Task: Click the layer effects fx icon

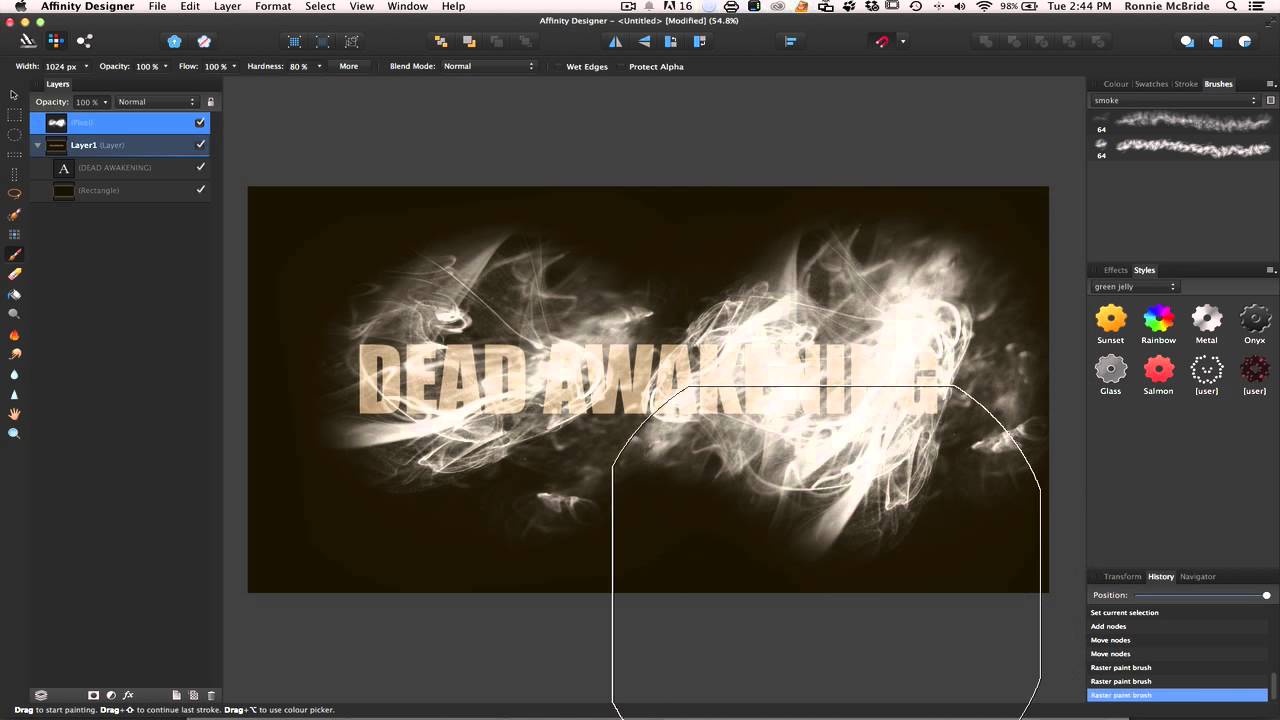Action: point(128,695)
